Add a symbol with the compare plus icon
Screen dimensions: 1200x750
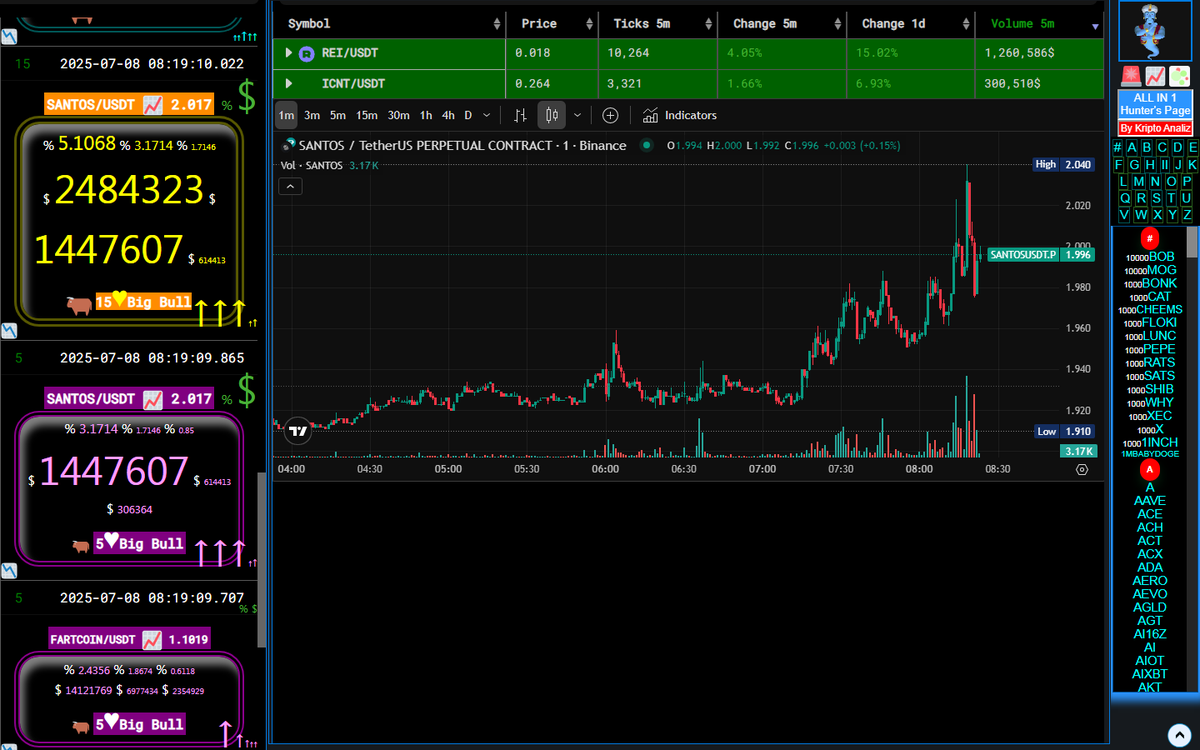pos(610,115)
